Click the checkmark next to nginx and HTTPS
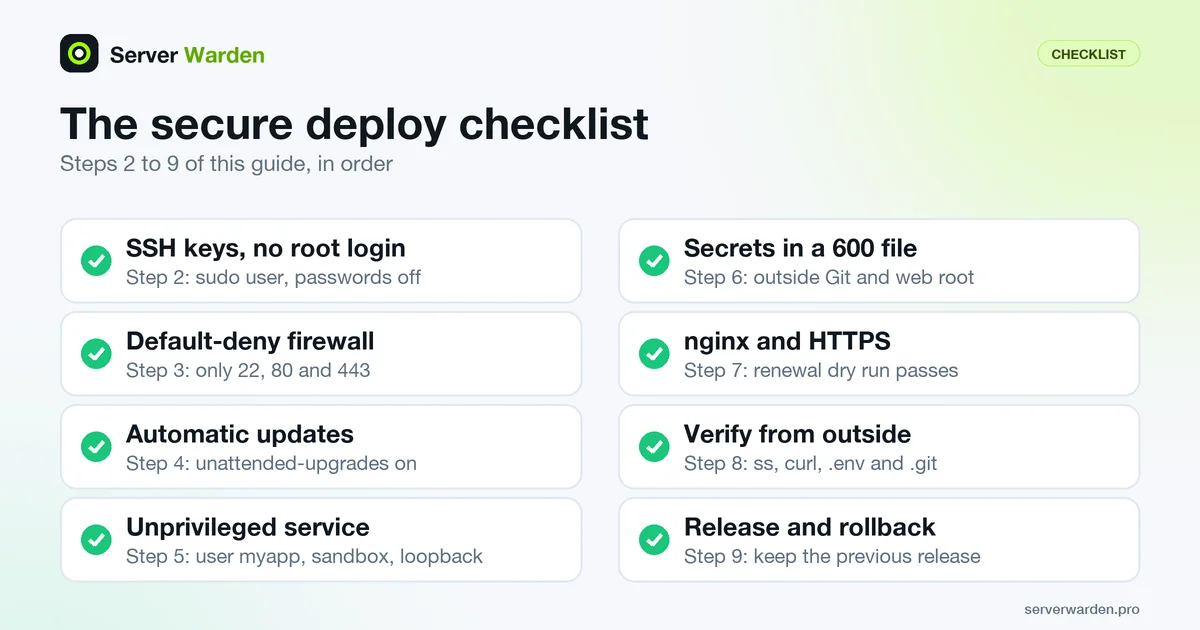 pos(654,354)
